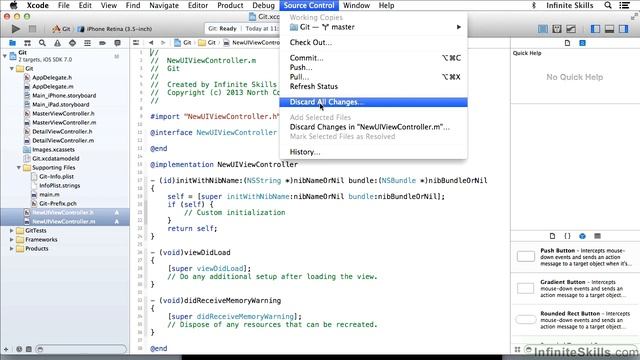Select AppDelegate.h in navigator
This screenshot has width=640, height=360.
[x=52, y=78]
